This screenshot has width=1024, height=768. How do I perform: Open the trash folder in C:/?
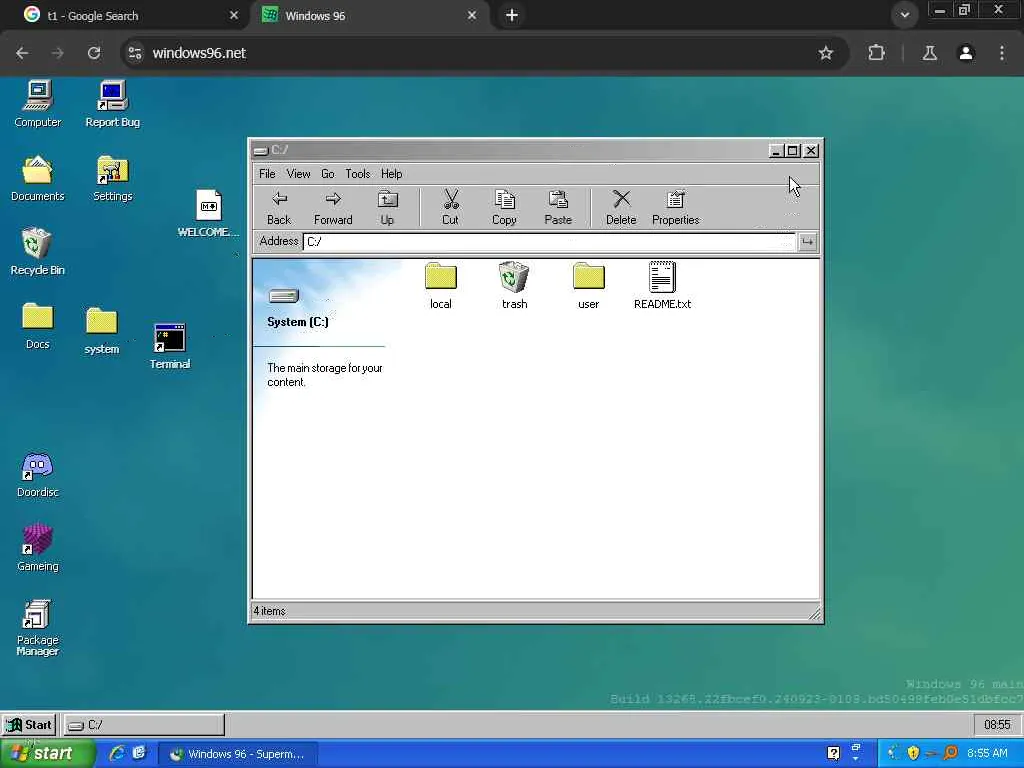point(514,284)
